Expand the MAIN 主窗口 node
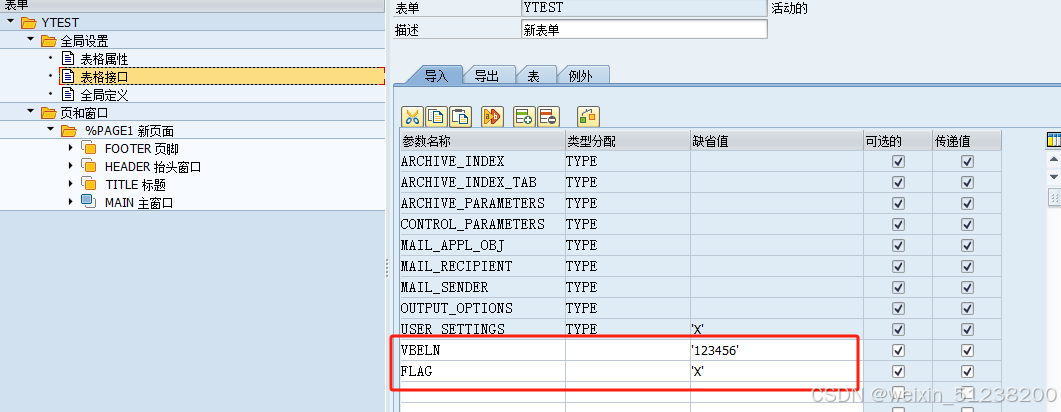This screenshot has width=1061, height=412. [70, 202]
